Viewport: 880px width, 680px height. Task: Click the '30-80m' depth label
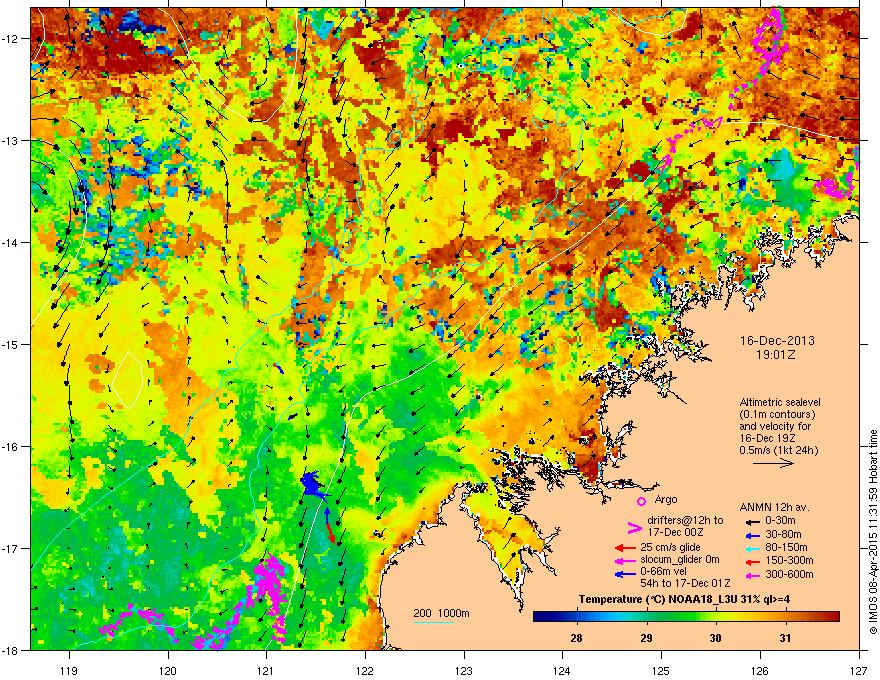(782, 534)
